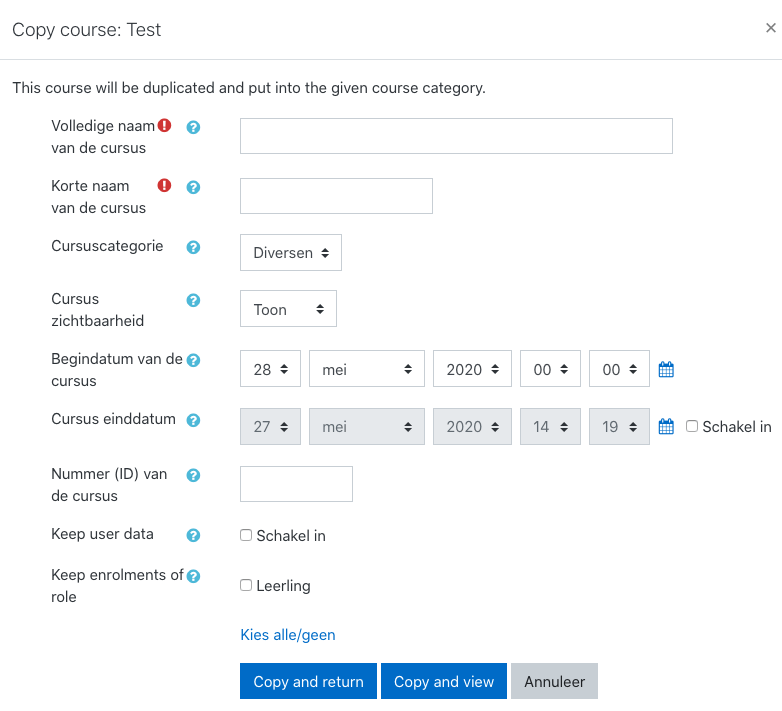Open help for Keep enrolments of role
The image size is (782, 711).
[x=193, y=576]
